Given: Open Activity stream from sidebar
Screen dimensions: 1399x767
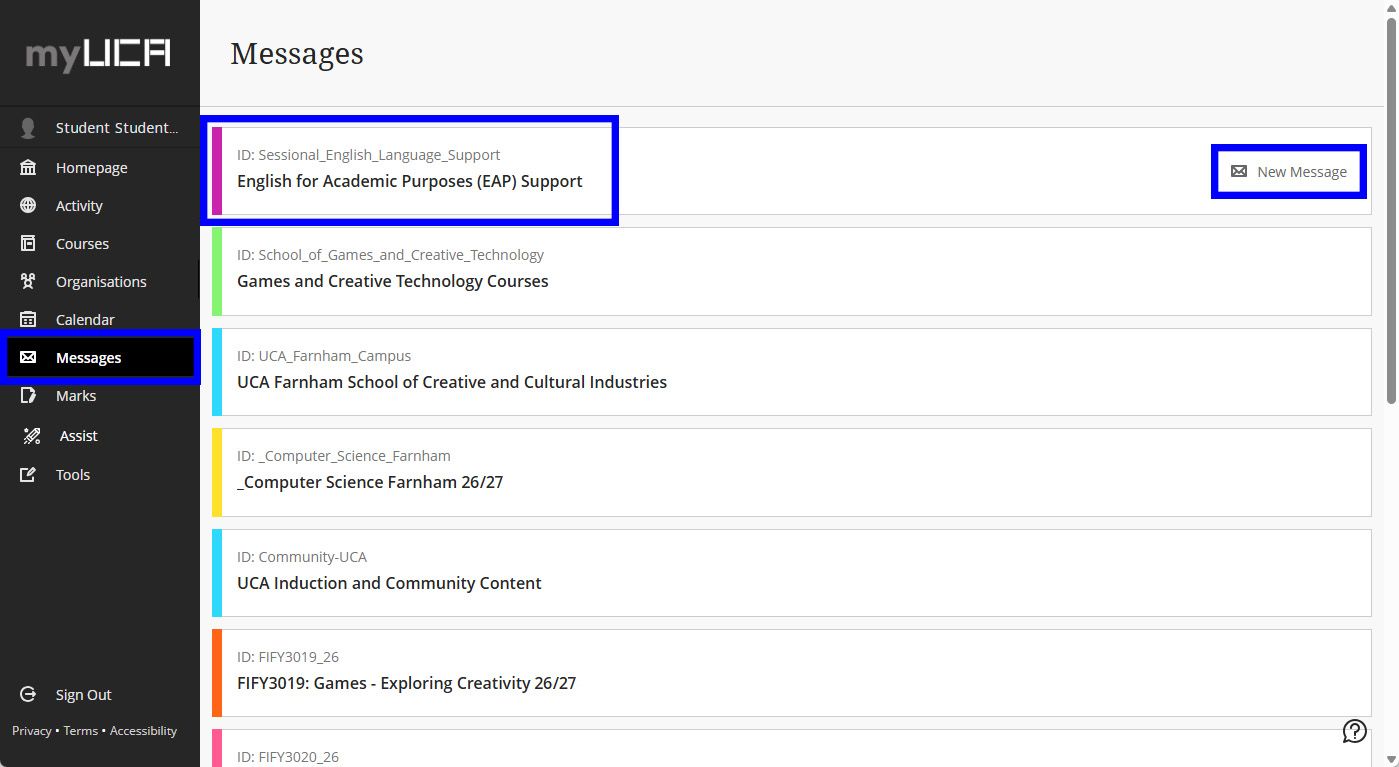Looking at the screenshot, I should 100,205.
